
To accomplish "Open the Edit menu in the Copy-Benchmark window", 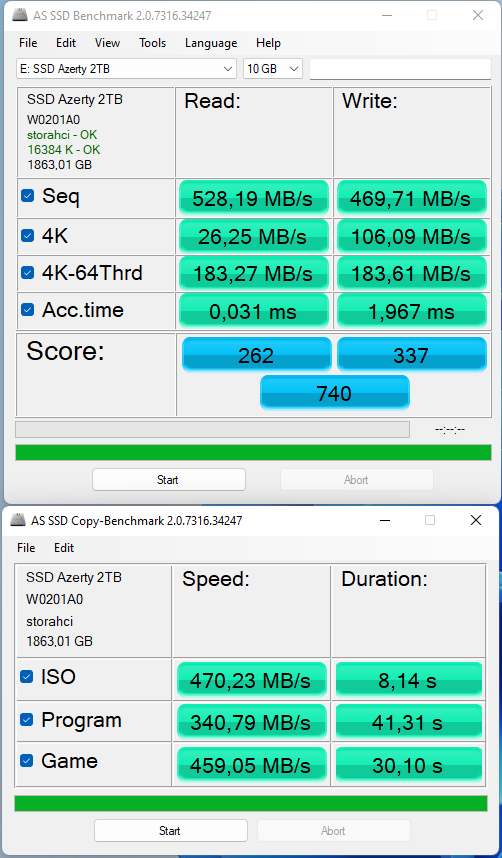I will pyautogui.click(x=64, y=548).
